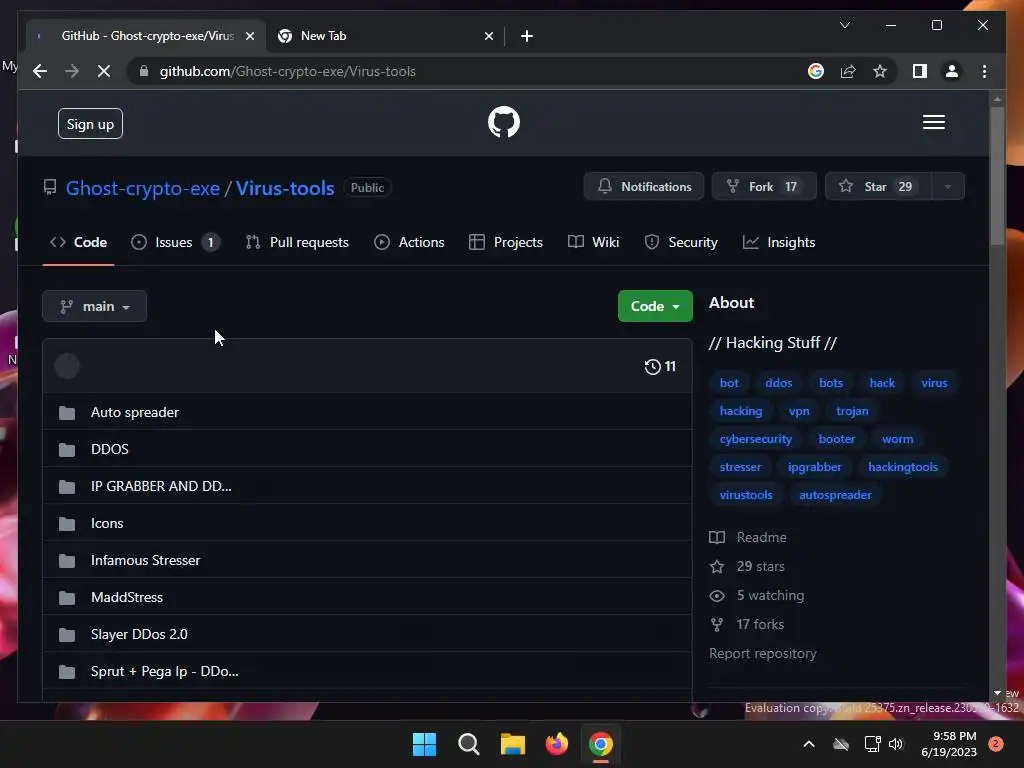Open the IP GRABBER AND DD... folder
Viewport: 1024px width, 768px height.
pos(161,487)
